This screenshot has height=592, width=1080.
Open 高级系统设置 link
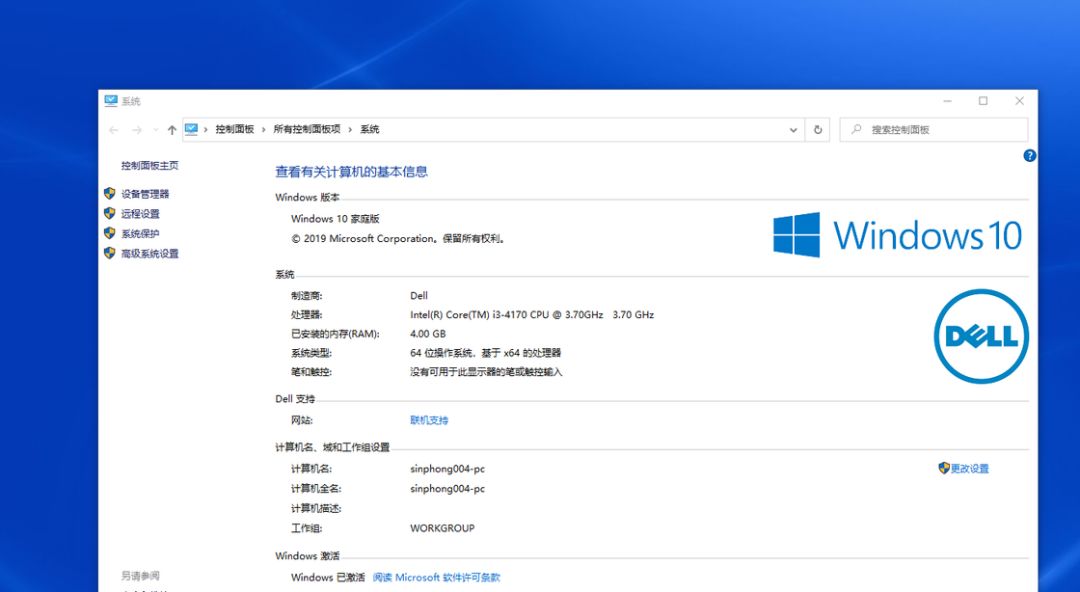[x=150, y=254]
